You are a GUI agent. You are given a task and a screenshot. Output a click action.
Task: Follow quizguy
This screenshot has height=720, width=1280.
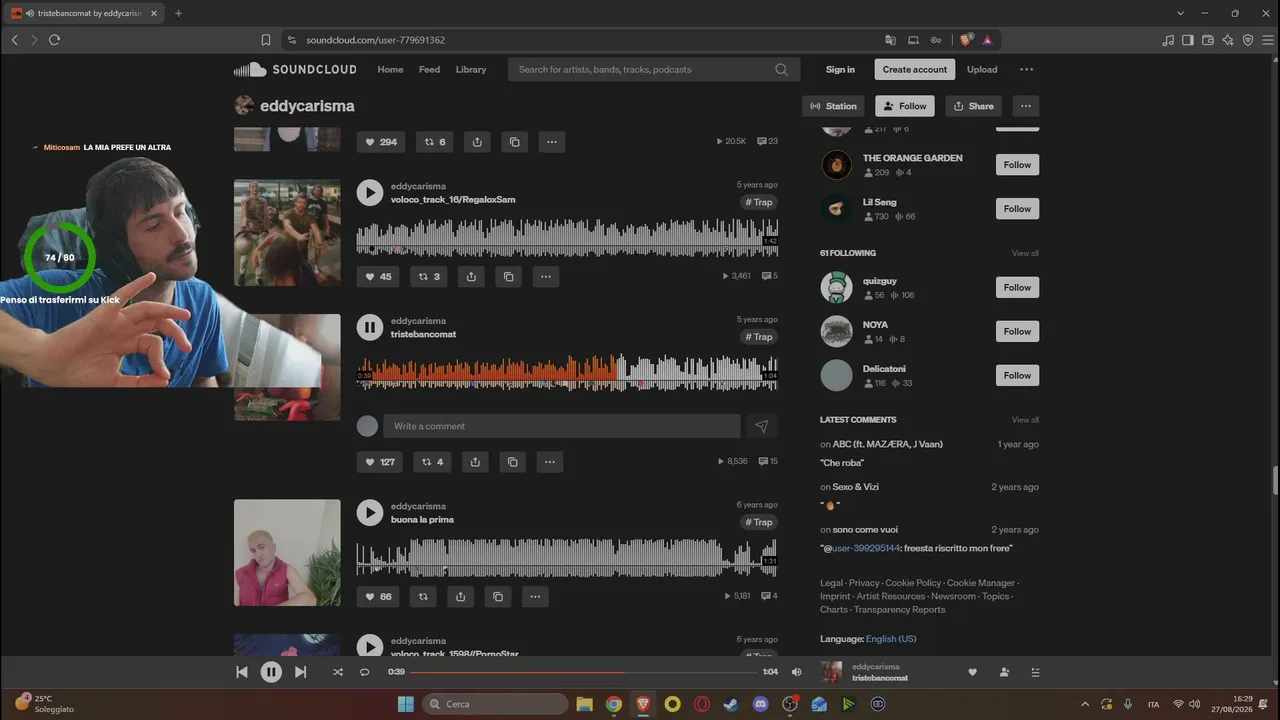click(x=1017, y=287)
